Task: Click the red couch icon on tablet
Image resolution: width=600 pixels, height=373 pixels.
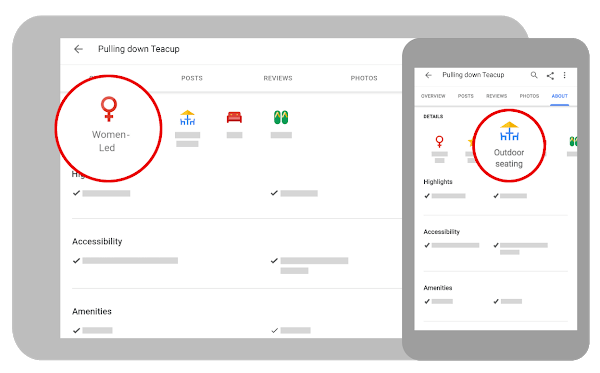Action: (234, 117)
